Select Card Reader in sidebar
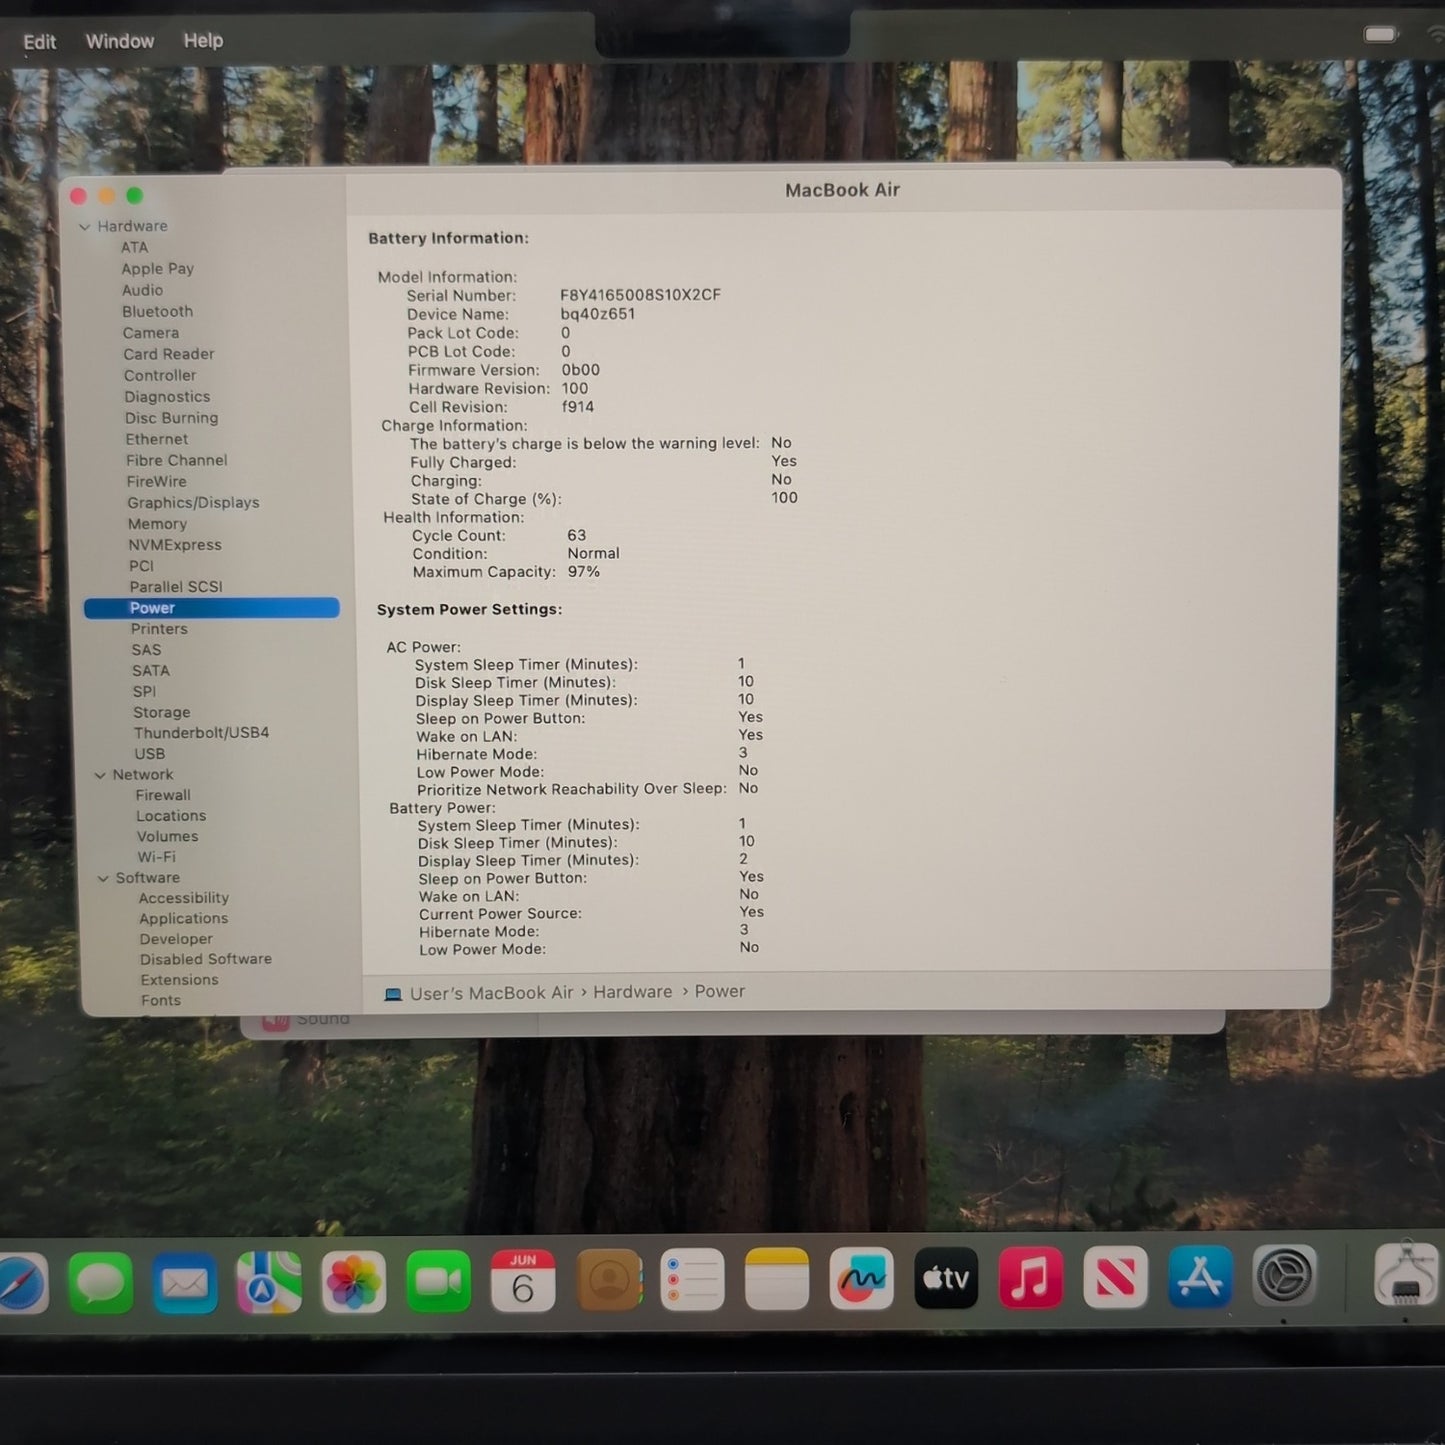Image resolution: width=1445 pixels, height=1445 pixels. pos(169,354)
